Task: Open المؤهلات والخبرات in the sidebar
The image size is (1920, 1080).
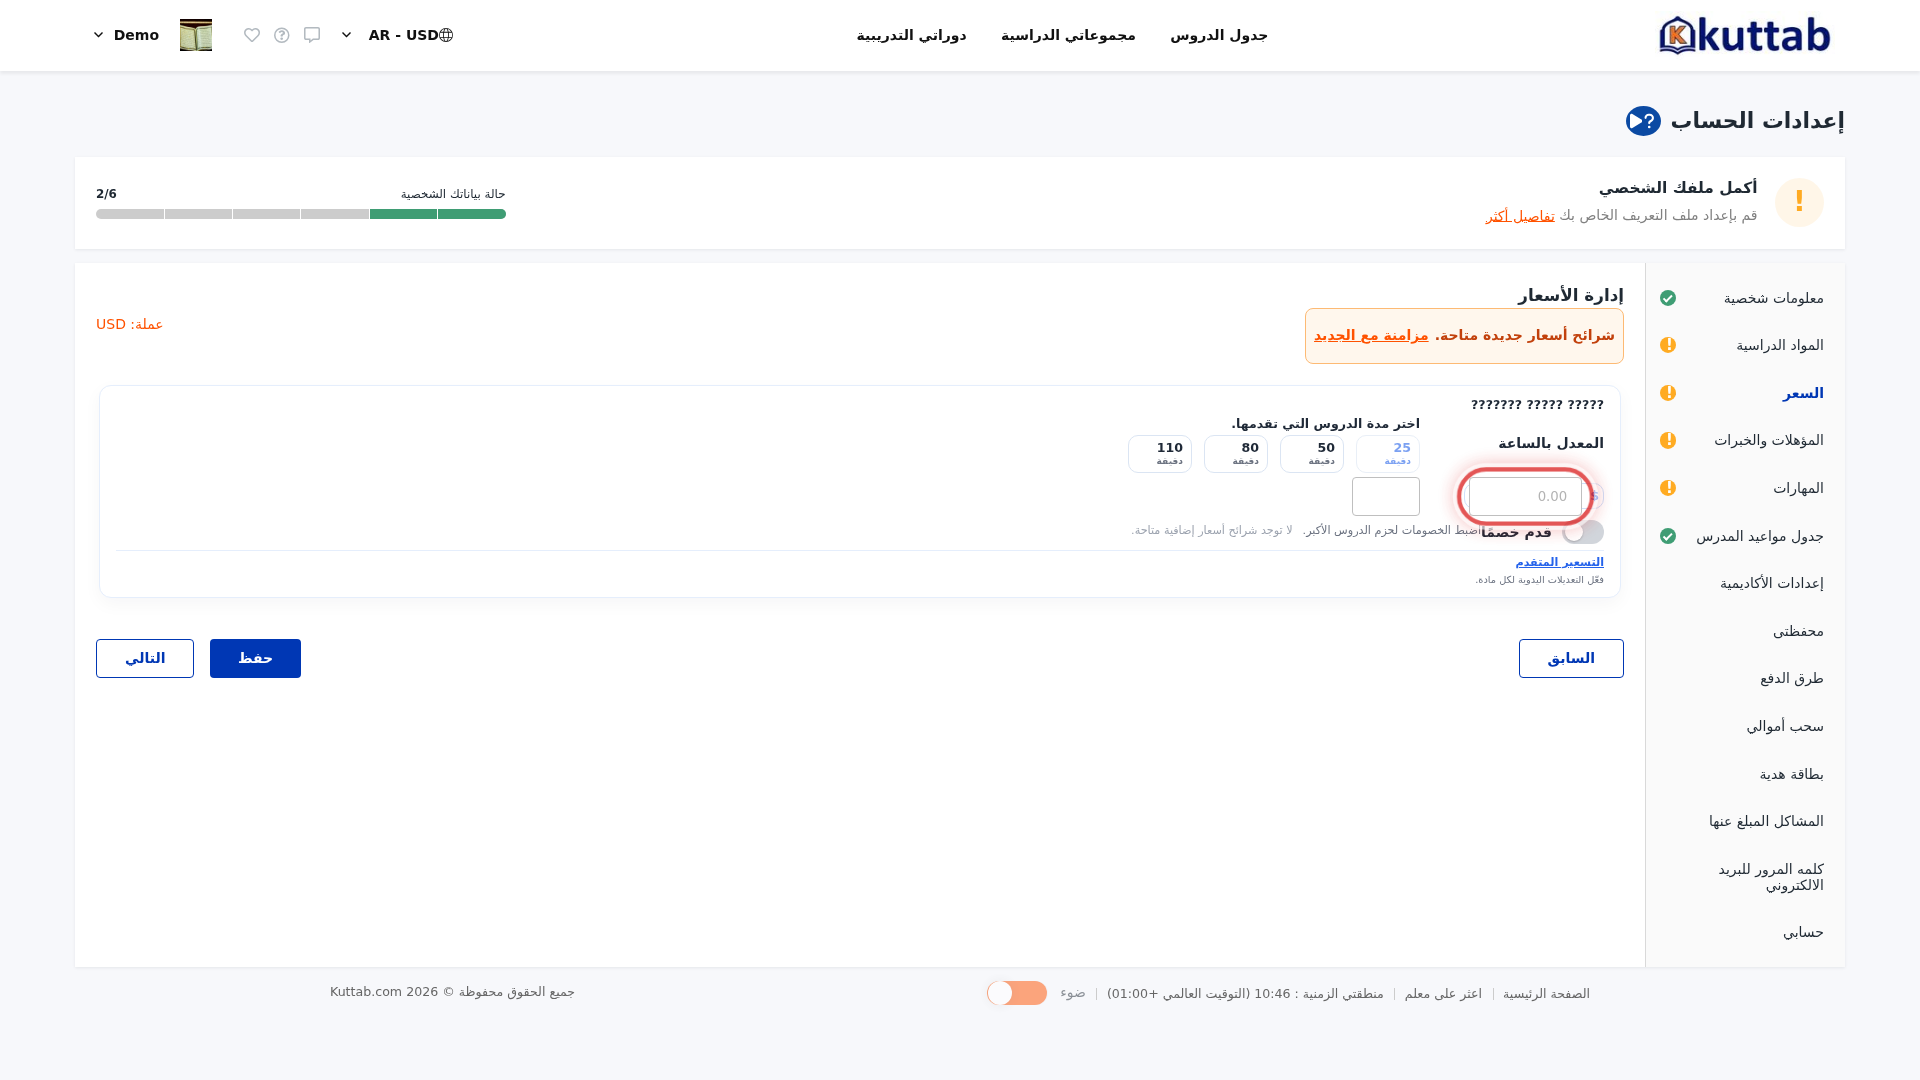Action: (1769, 440)
